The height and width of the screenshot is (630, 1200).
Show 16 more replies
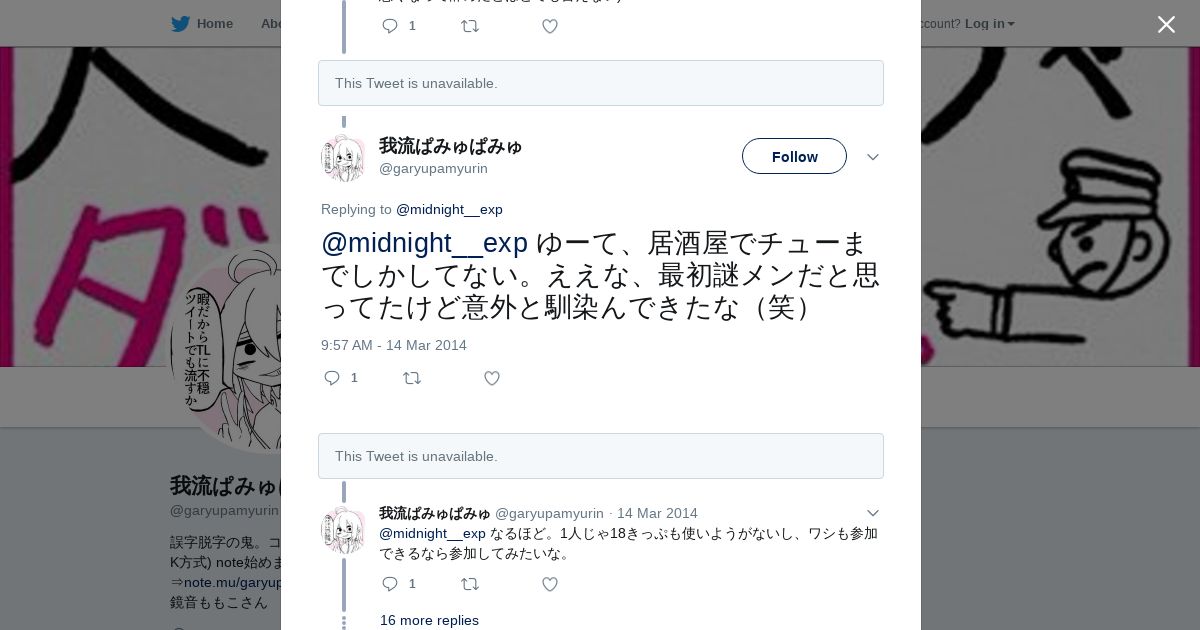(x=429, y=620)
